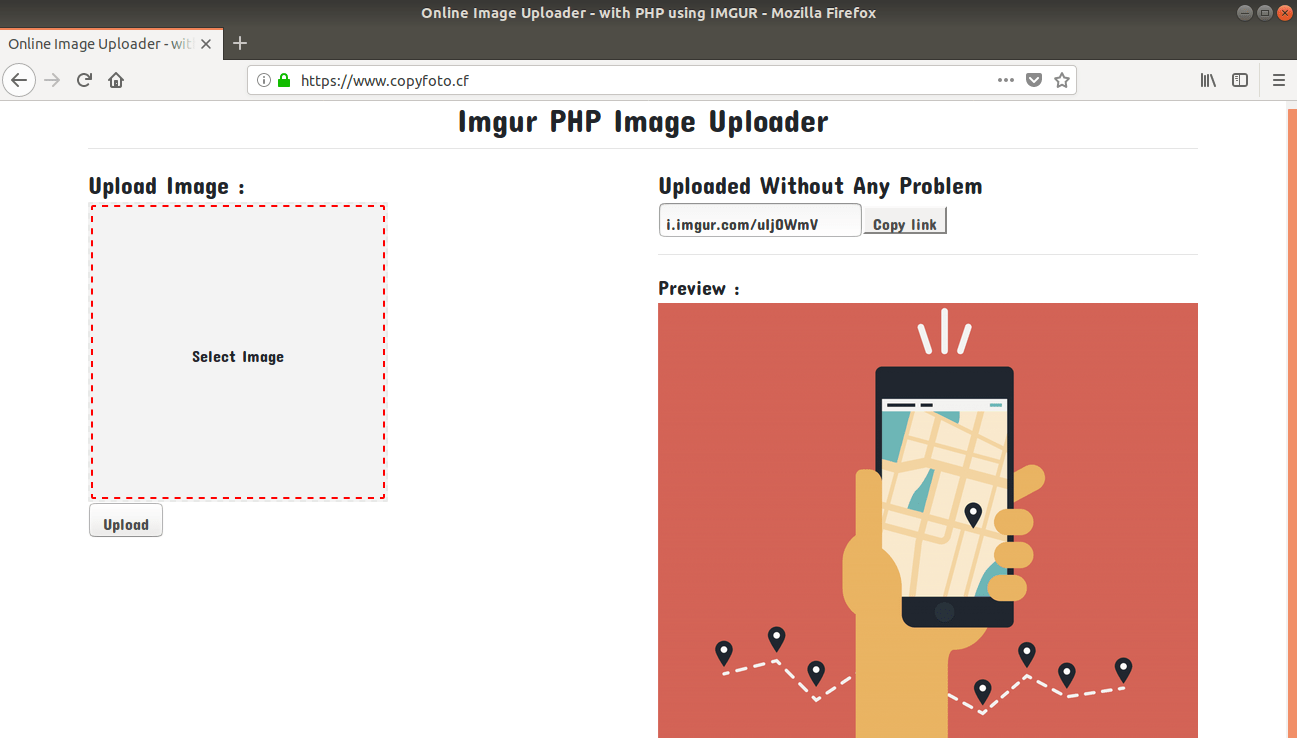Close the Online Image Uploader tab

pos(207,44)
